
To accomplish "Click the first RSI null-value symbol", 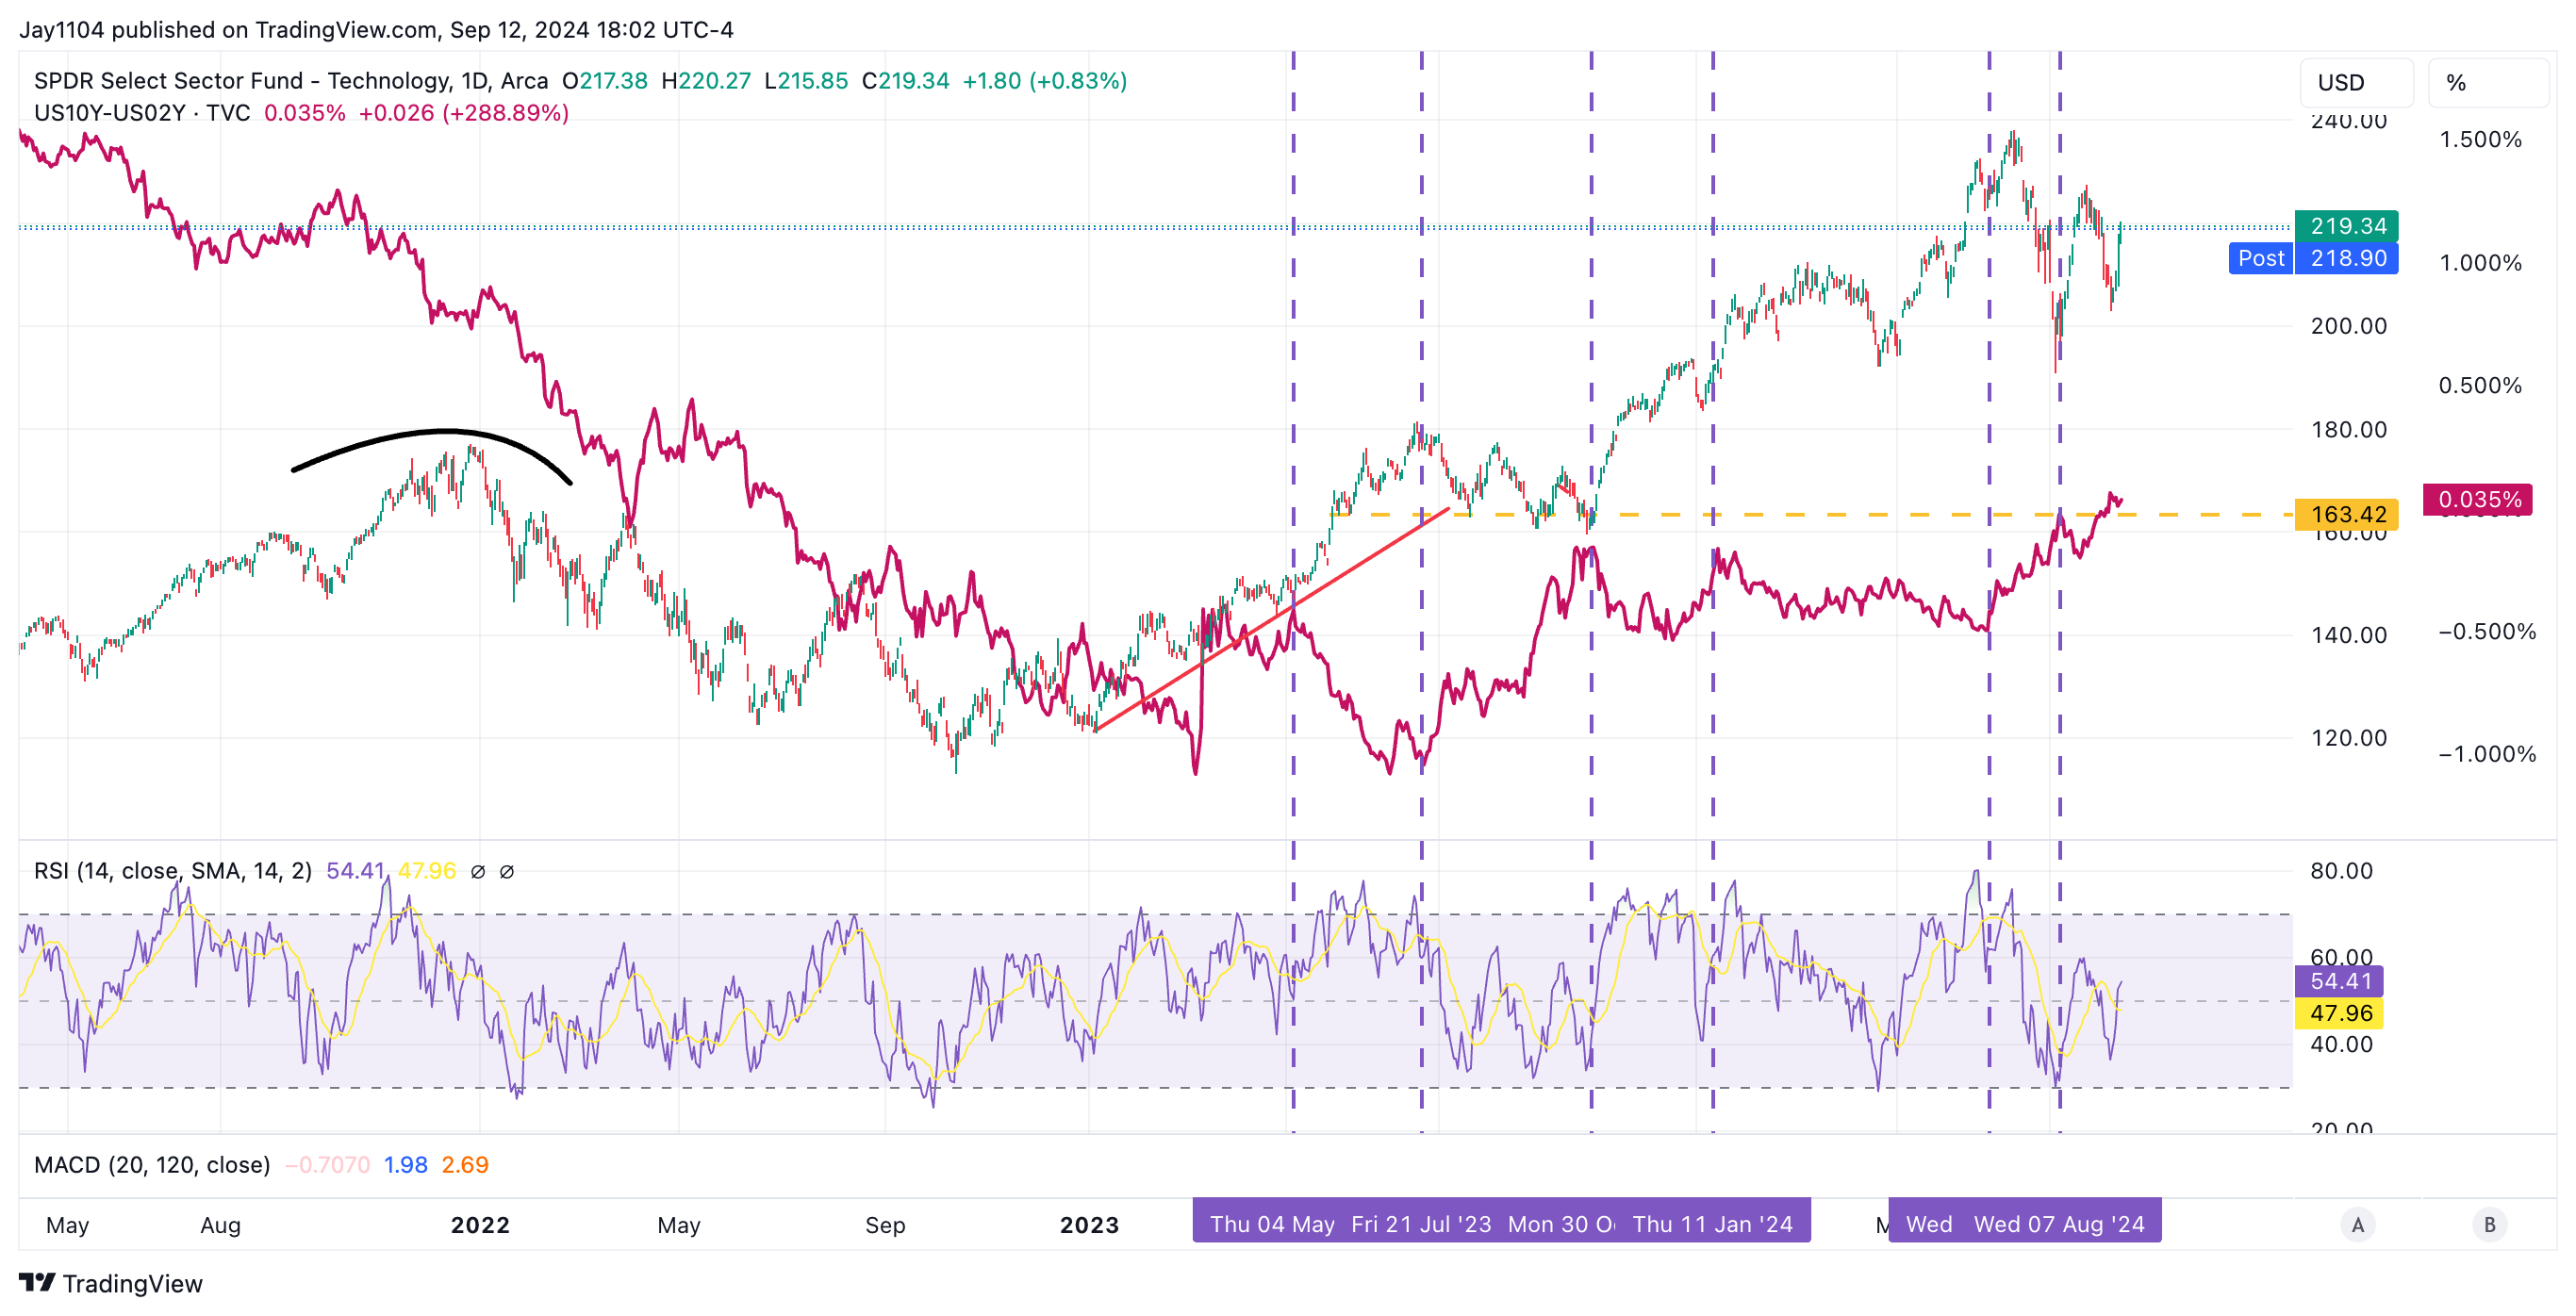I will [478, 872].
